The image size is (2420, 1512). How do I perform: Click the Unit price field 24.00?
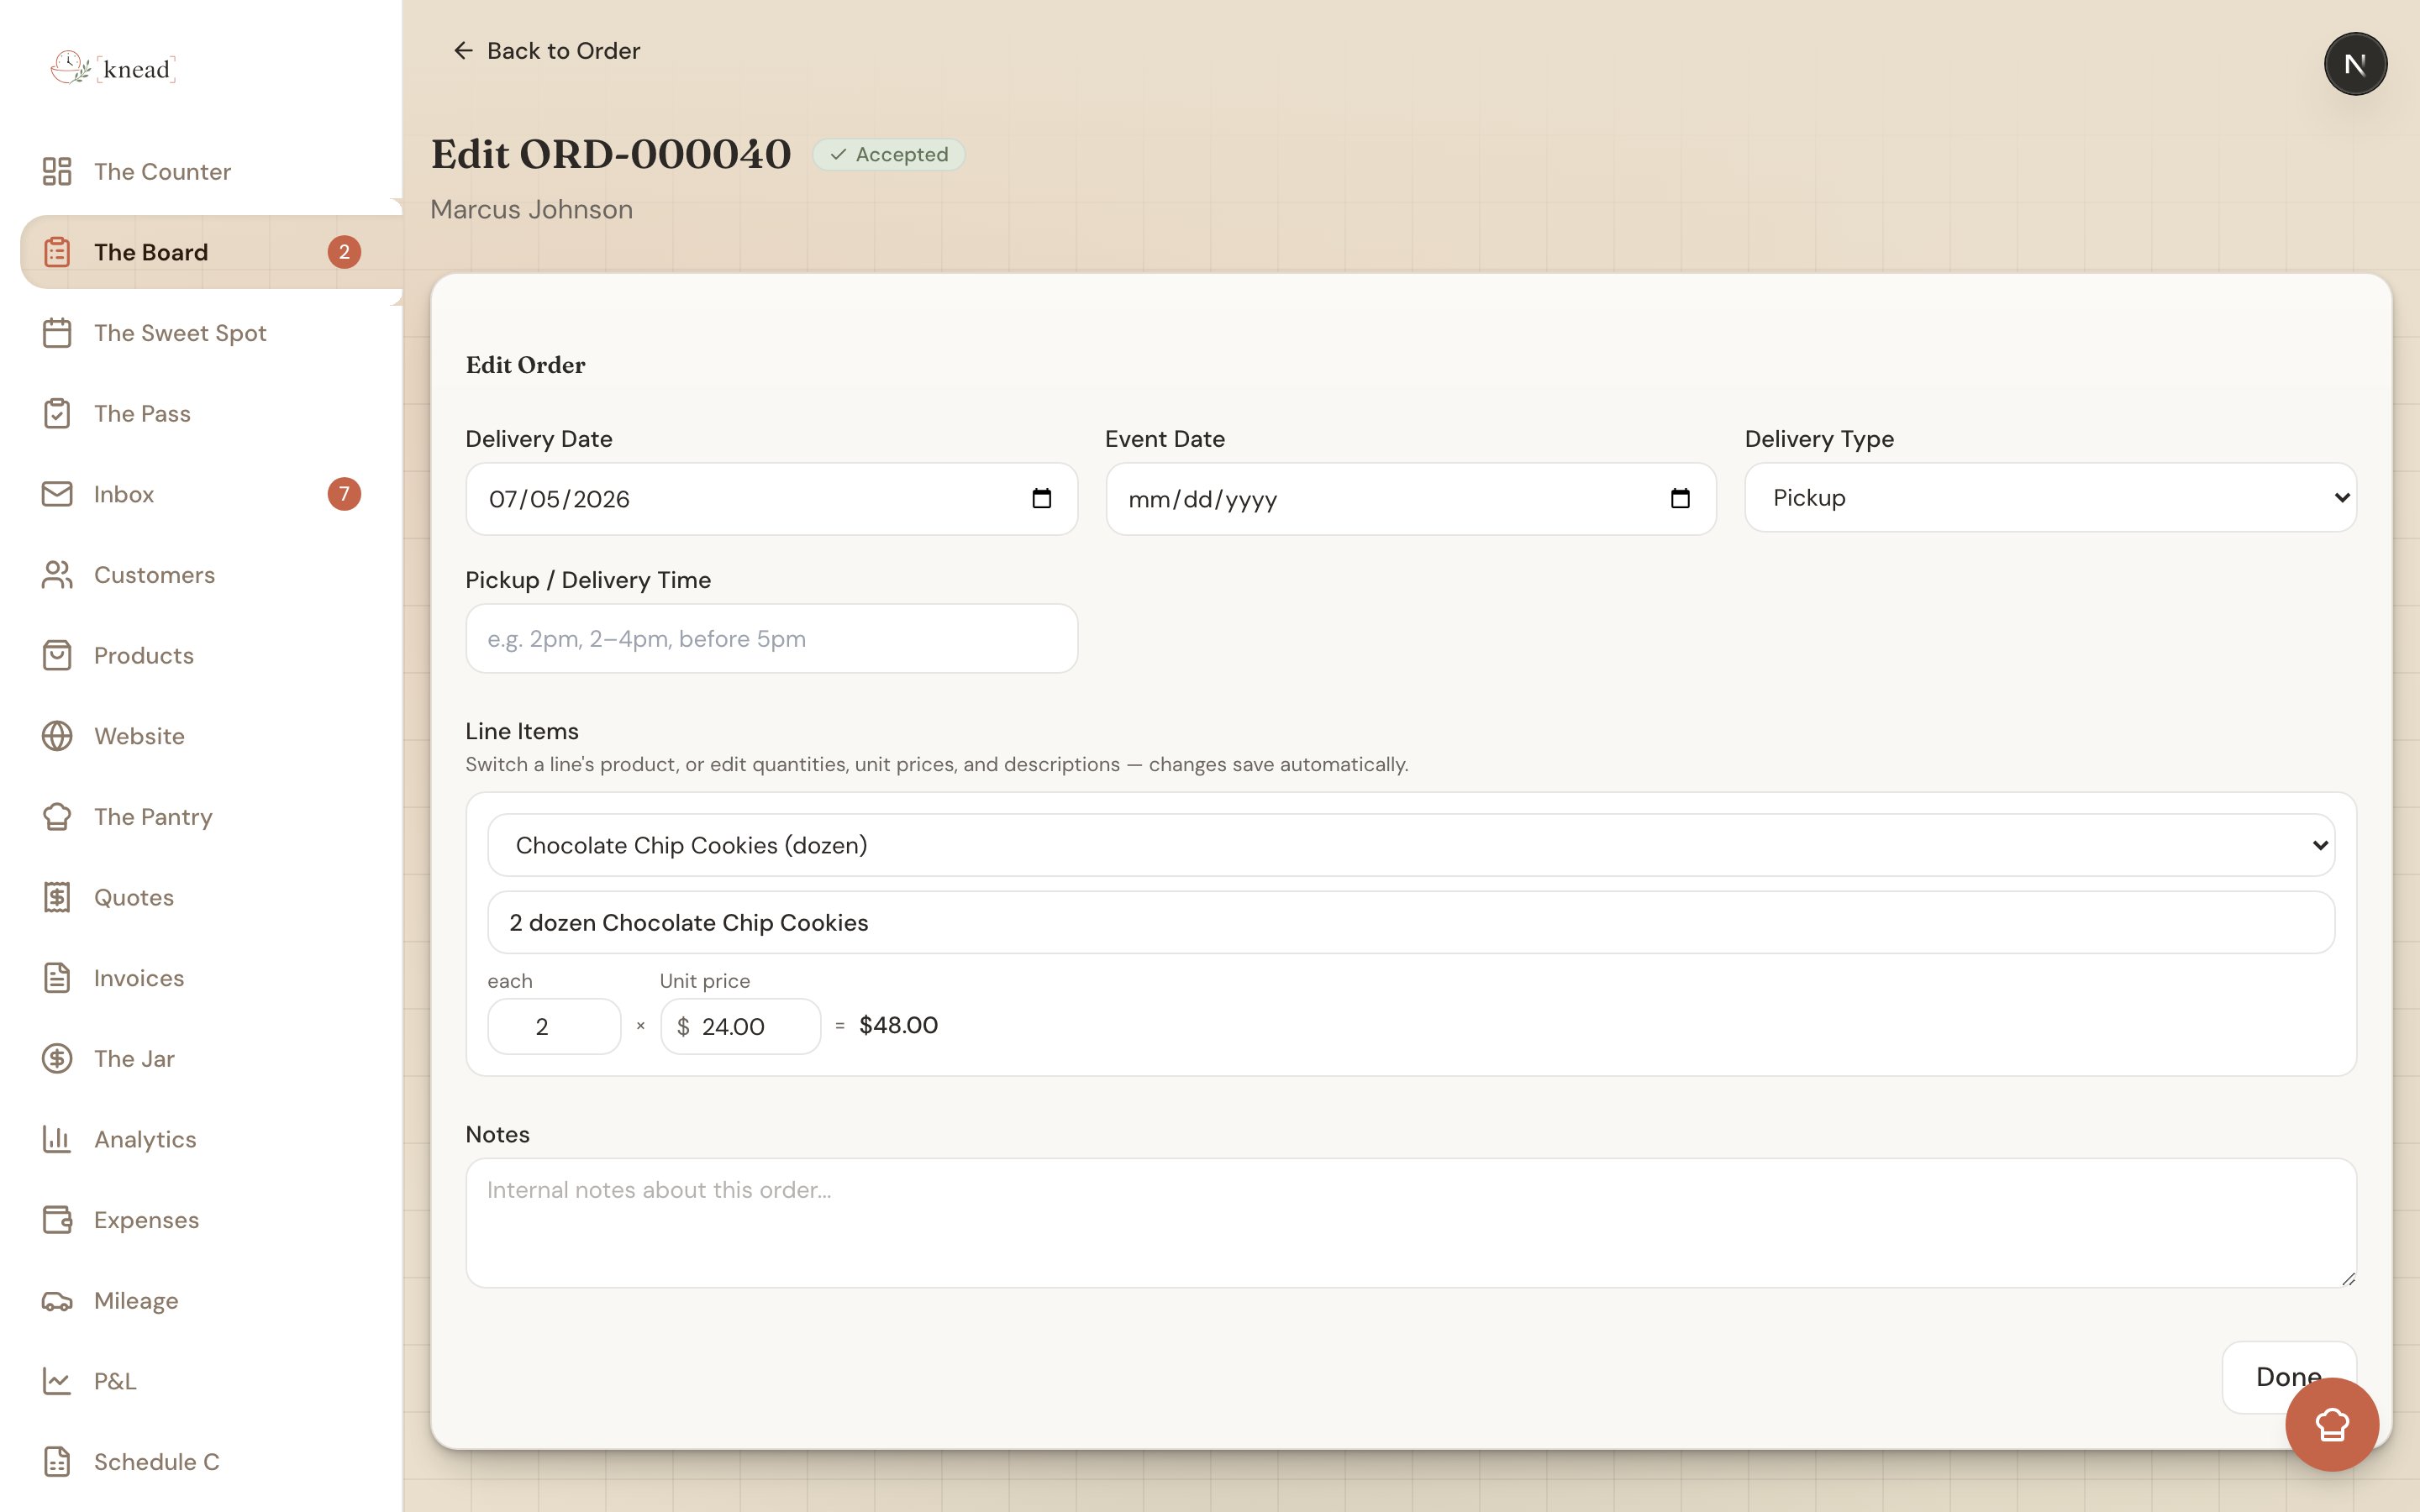[740, 1026]
